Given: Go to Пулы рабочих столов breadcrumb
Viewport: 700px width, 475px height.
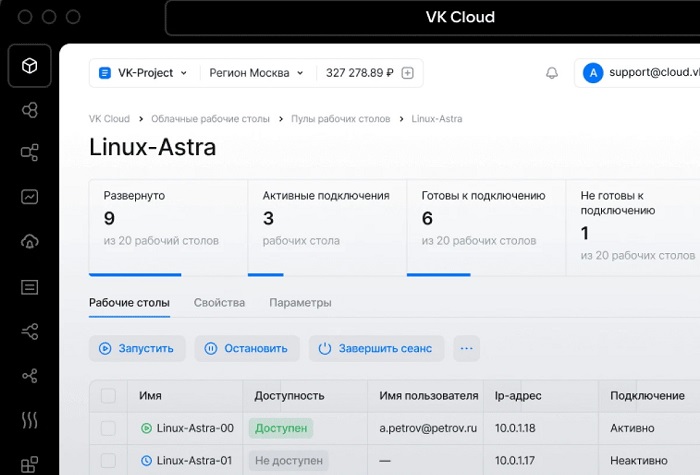Looking at the screenshot, I should pyautogui.click(x=341, y=119).
